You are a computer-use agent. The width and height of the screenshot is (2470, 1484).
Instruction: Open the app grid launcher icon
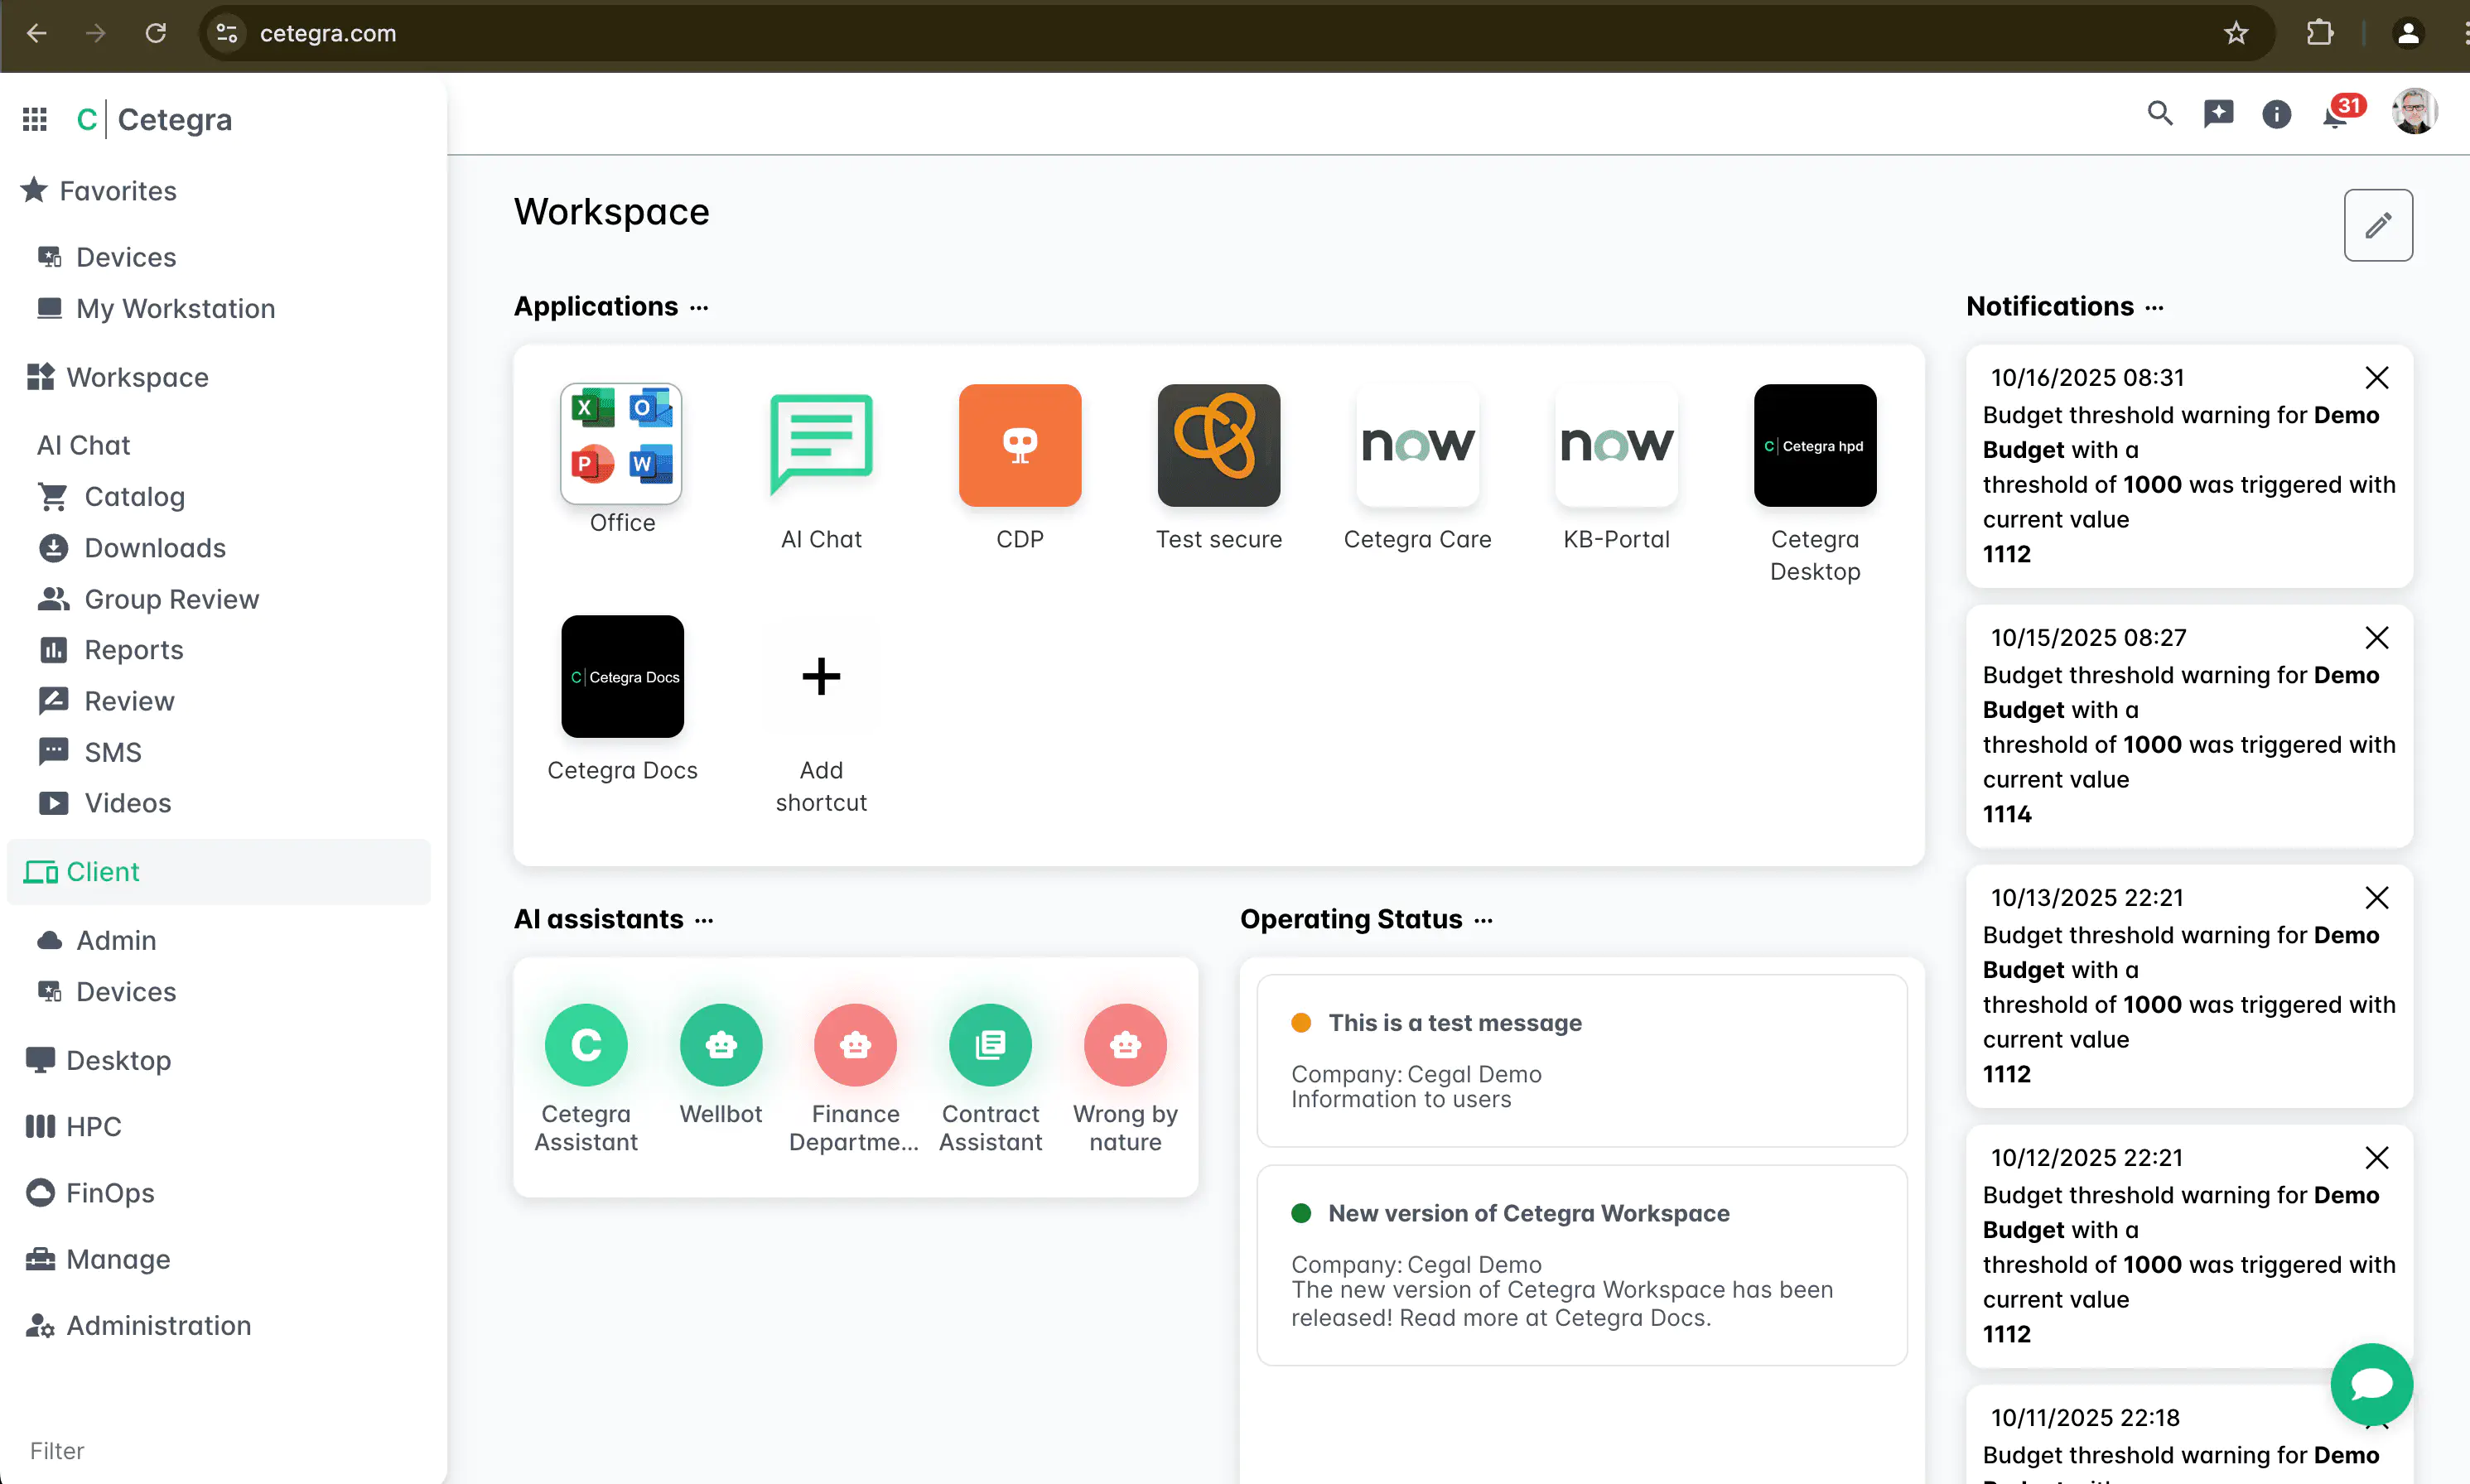pyautogui.click(x=35, y=120)
